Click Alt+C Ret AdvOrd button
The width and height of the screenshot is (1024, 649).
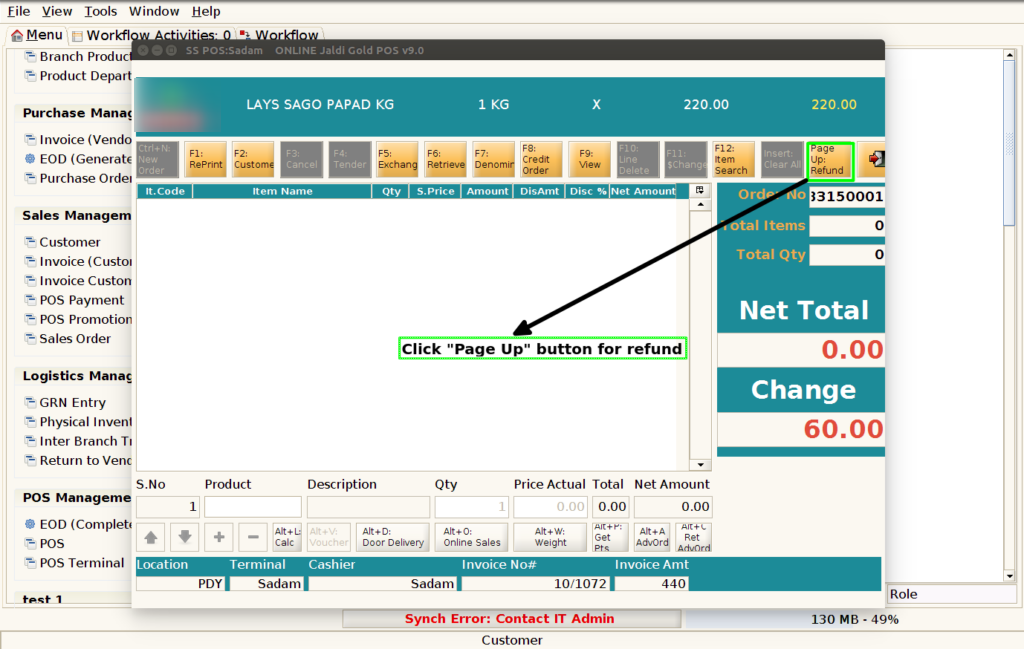click(x=694, y=537)
